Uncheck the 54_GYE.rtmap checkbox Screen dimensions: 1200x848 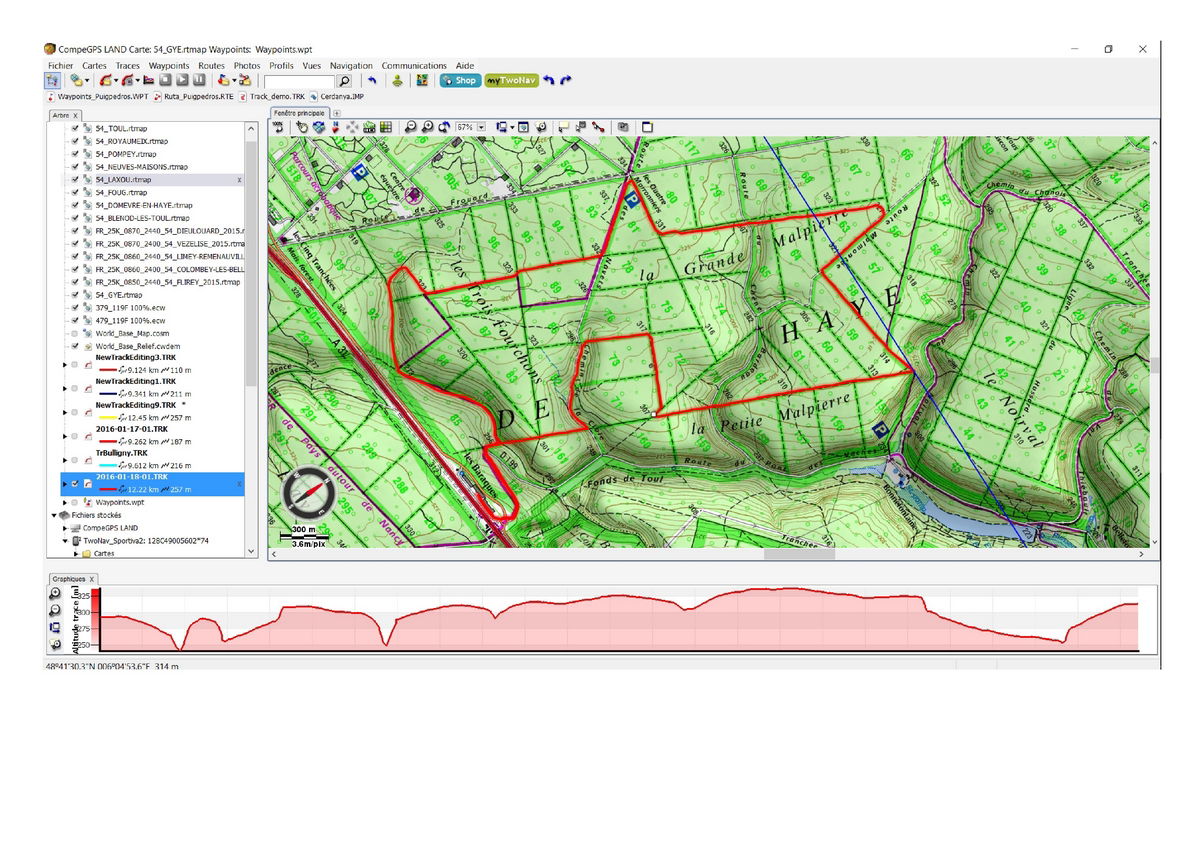[x=75, y=295]
